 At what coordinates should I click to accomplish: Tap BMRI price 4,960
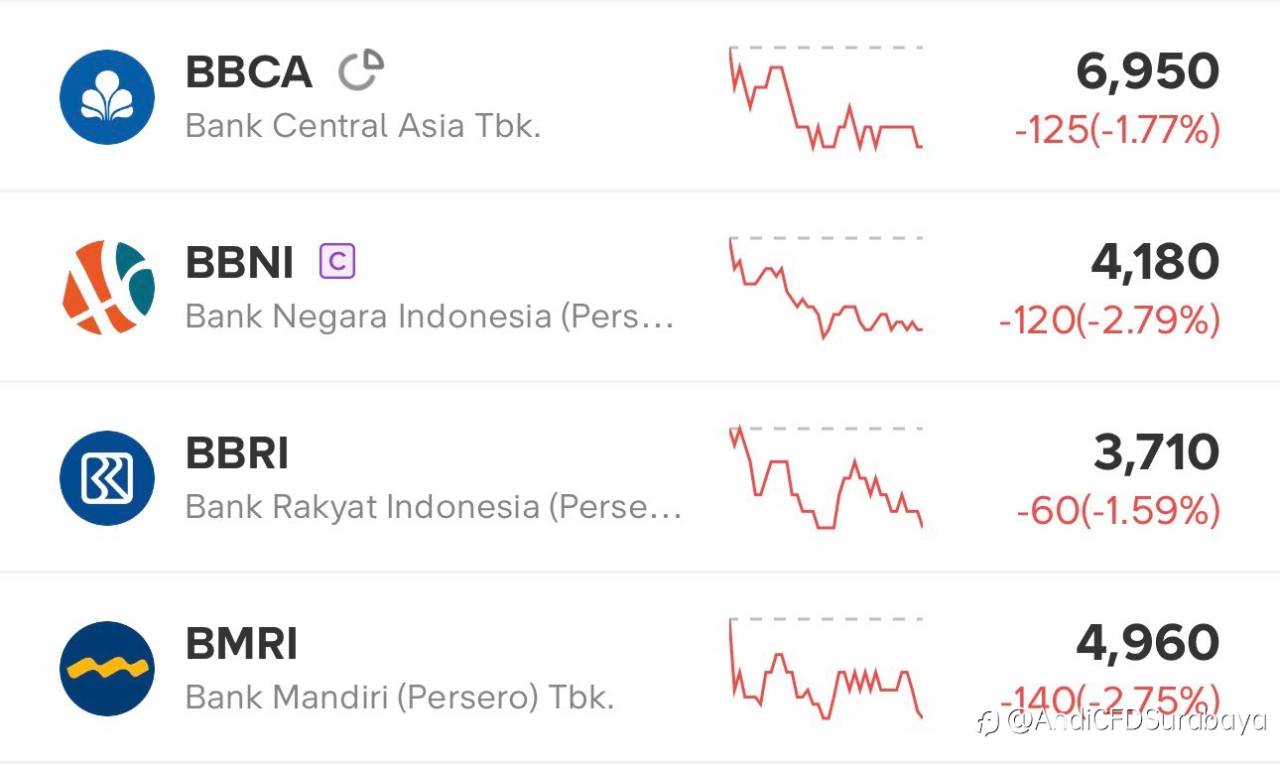(x=1147, y=643)
